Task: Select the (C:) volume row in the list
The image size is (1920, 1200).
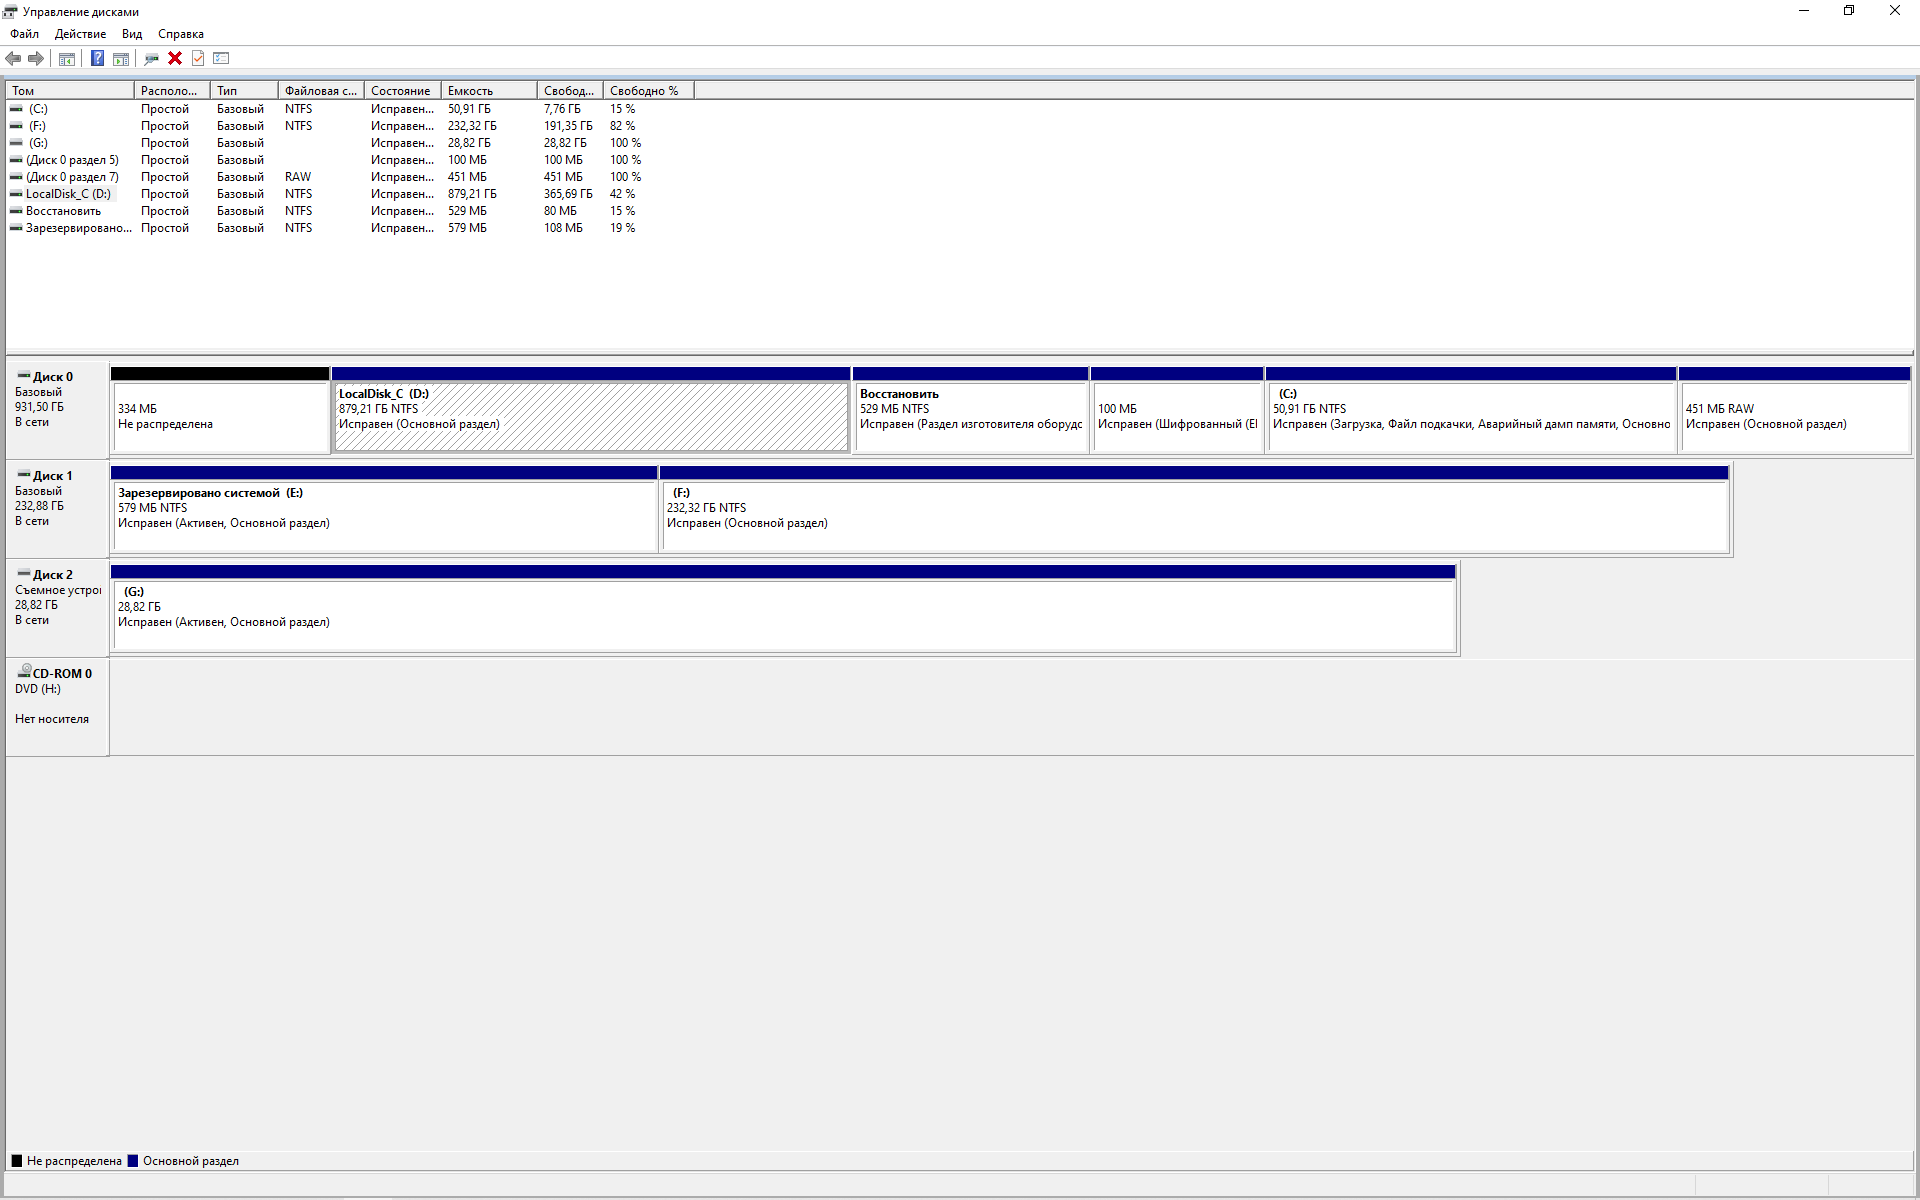Action: click(350, 109)
